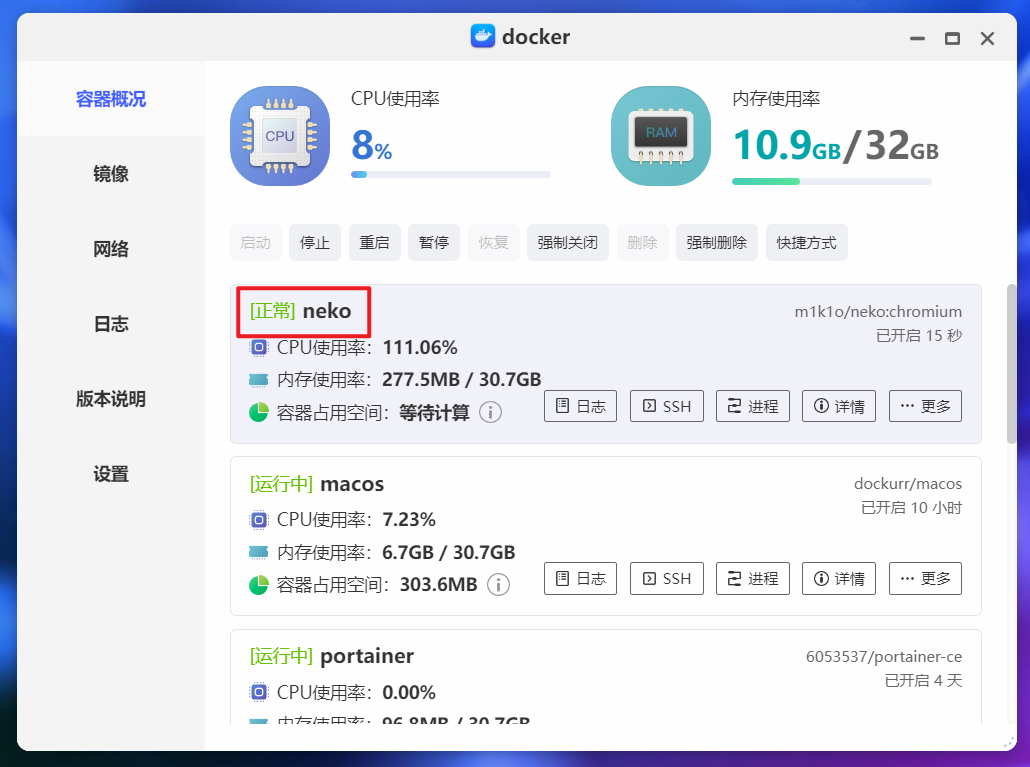This screenshot has width=1030, height=767.
Task: Click the 10.9GB/32GB memory value
Action: (836, 145)
